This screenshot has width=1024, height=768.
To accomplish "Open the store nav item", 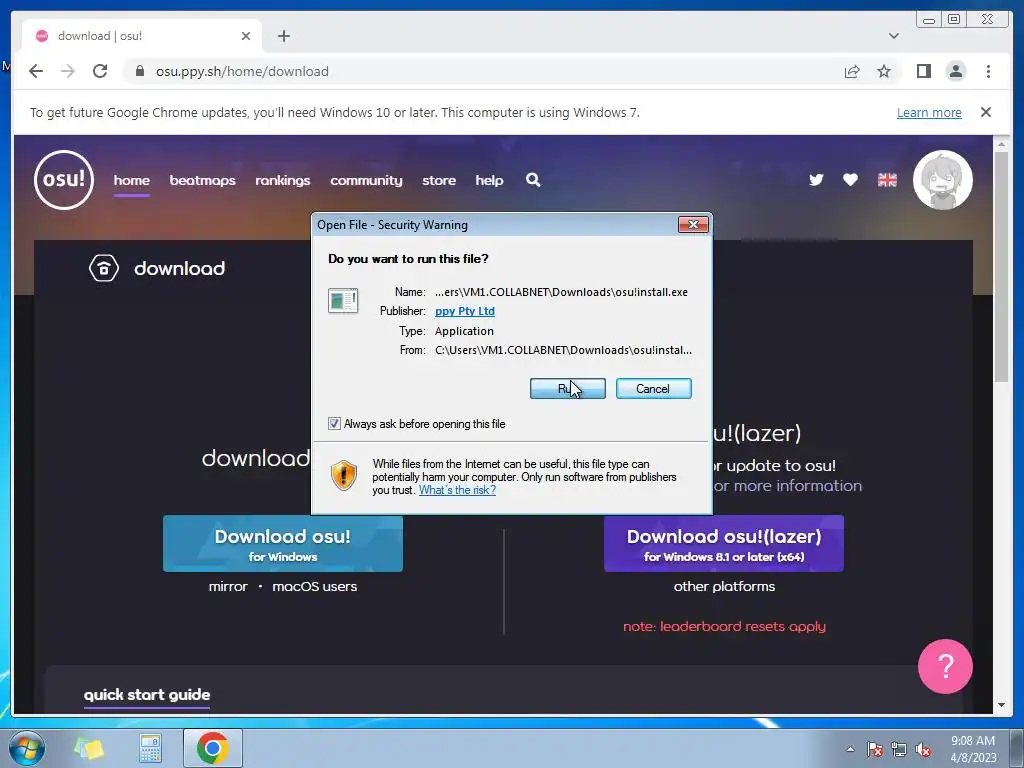I will [x=439, y=180].
